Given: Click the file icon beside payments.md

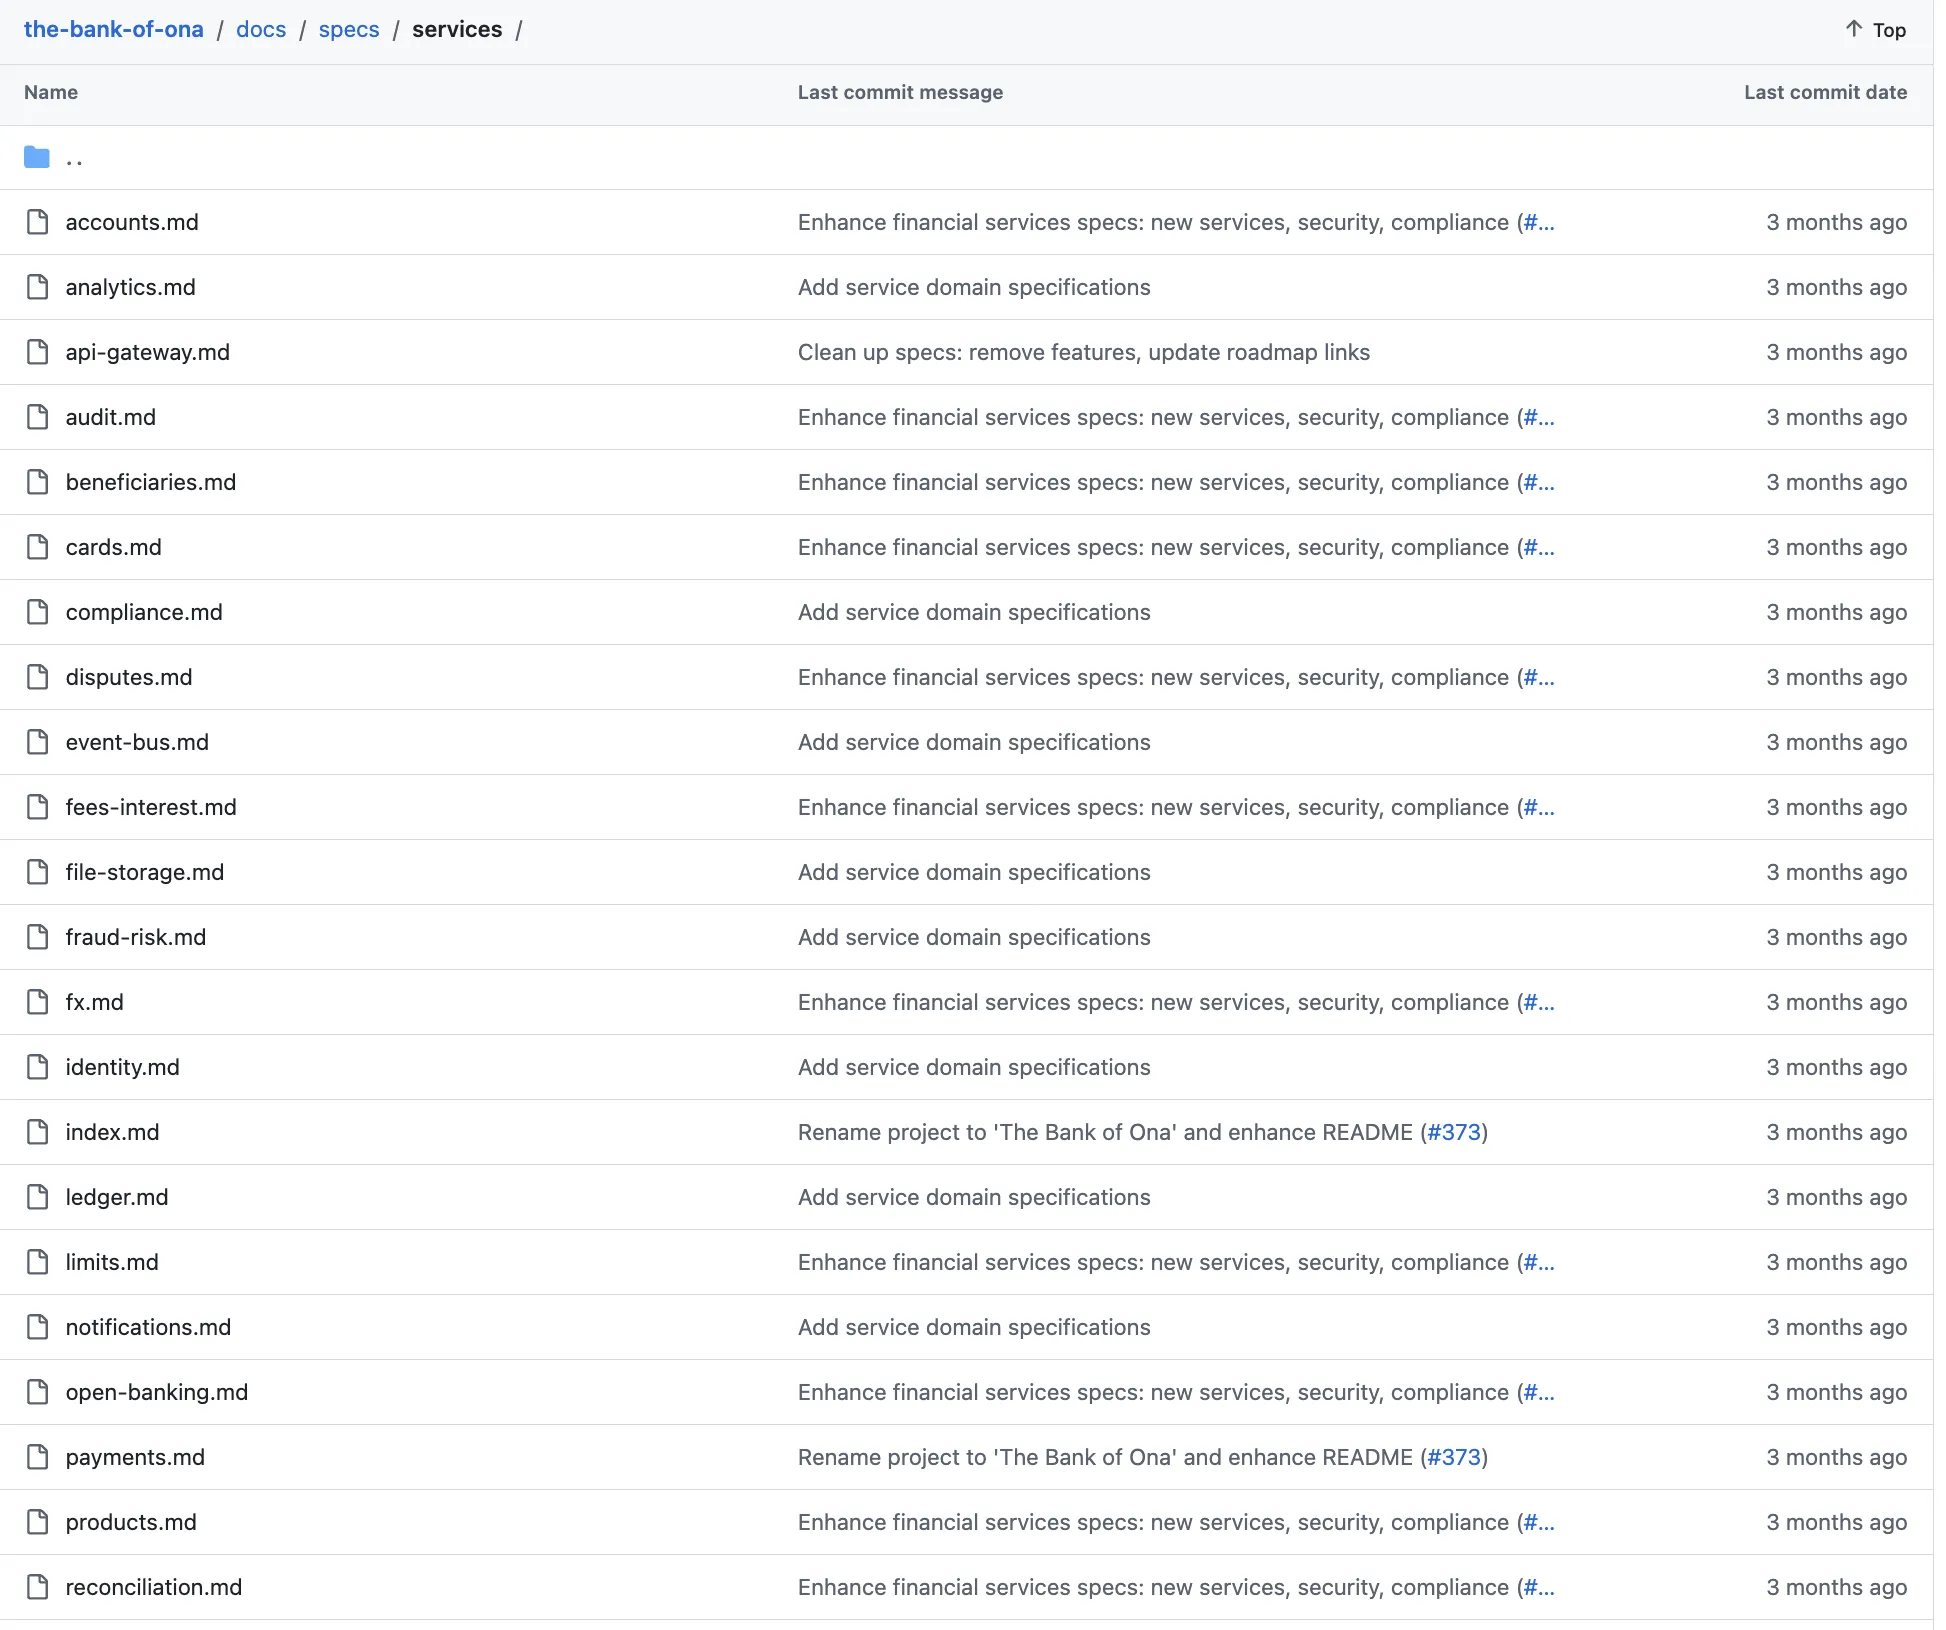Looking at the screenshot, I should coord(37,1457).
